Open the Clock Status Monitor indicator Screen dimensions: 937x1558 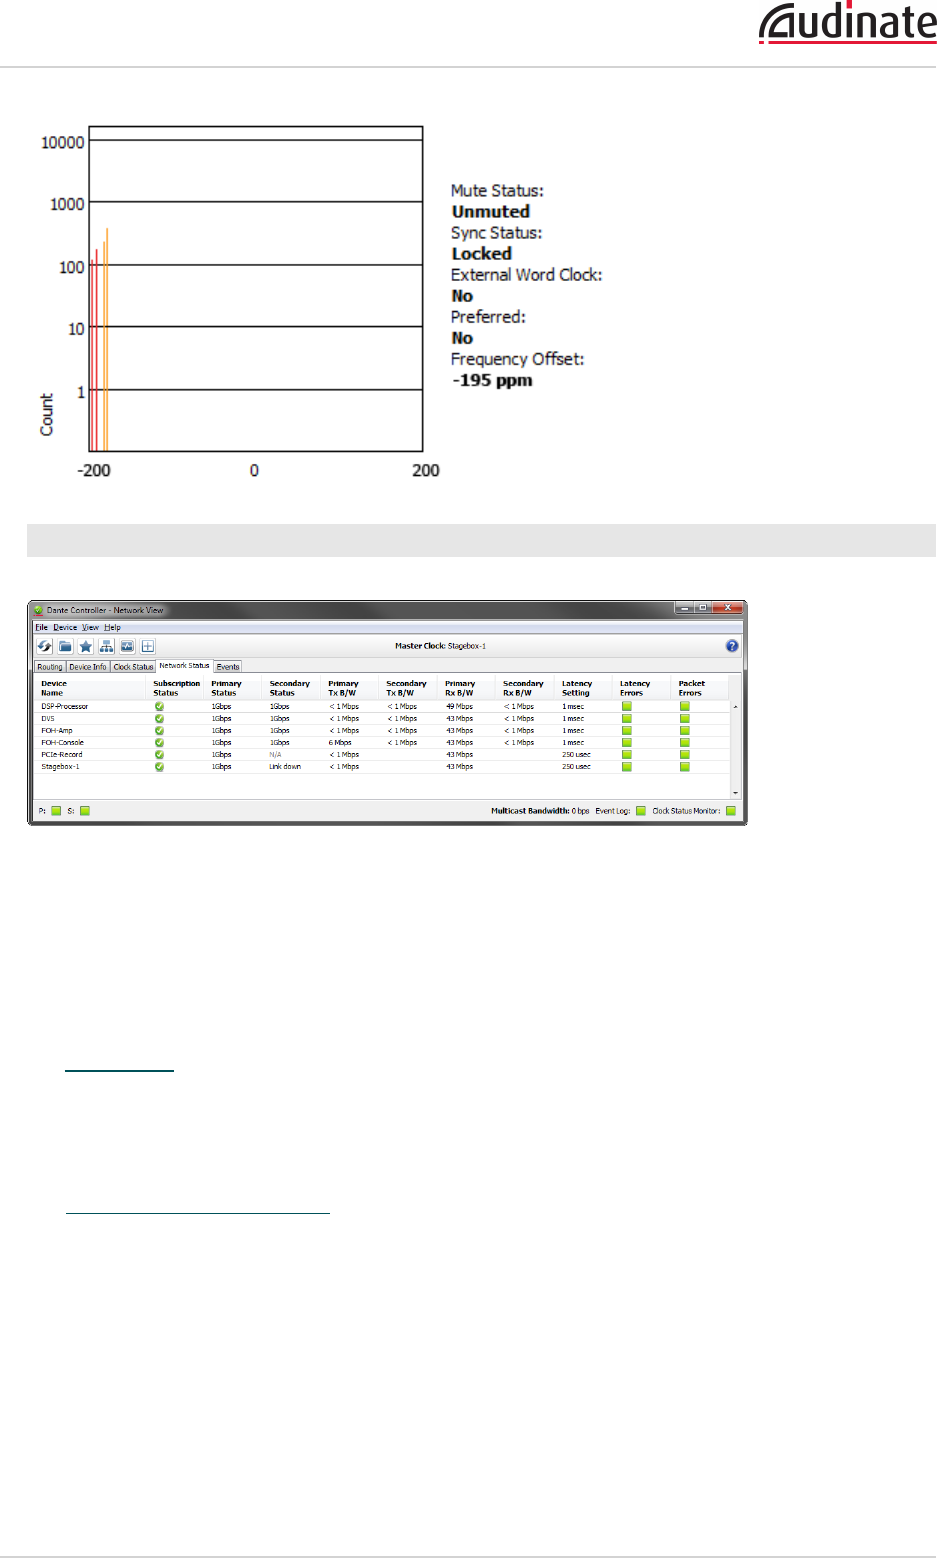pyautogui.click(x=731, y=811)
